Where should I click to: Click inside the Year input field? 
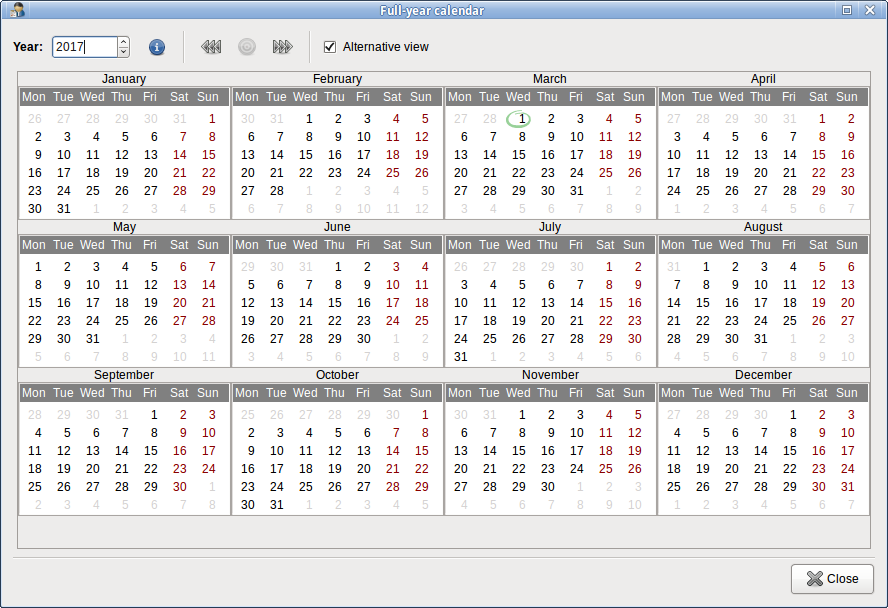coord(84,47)
